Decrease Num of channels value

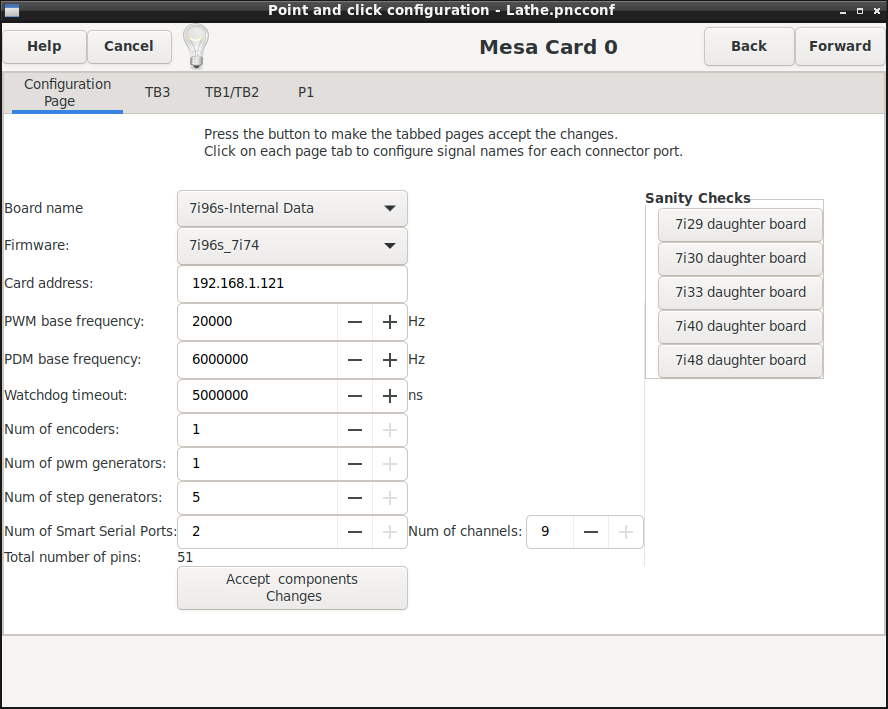[591, 532]
